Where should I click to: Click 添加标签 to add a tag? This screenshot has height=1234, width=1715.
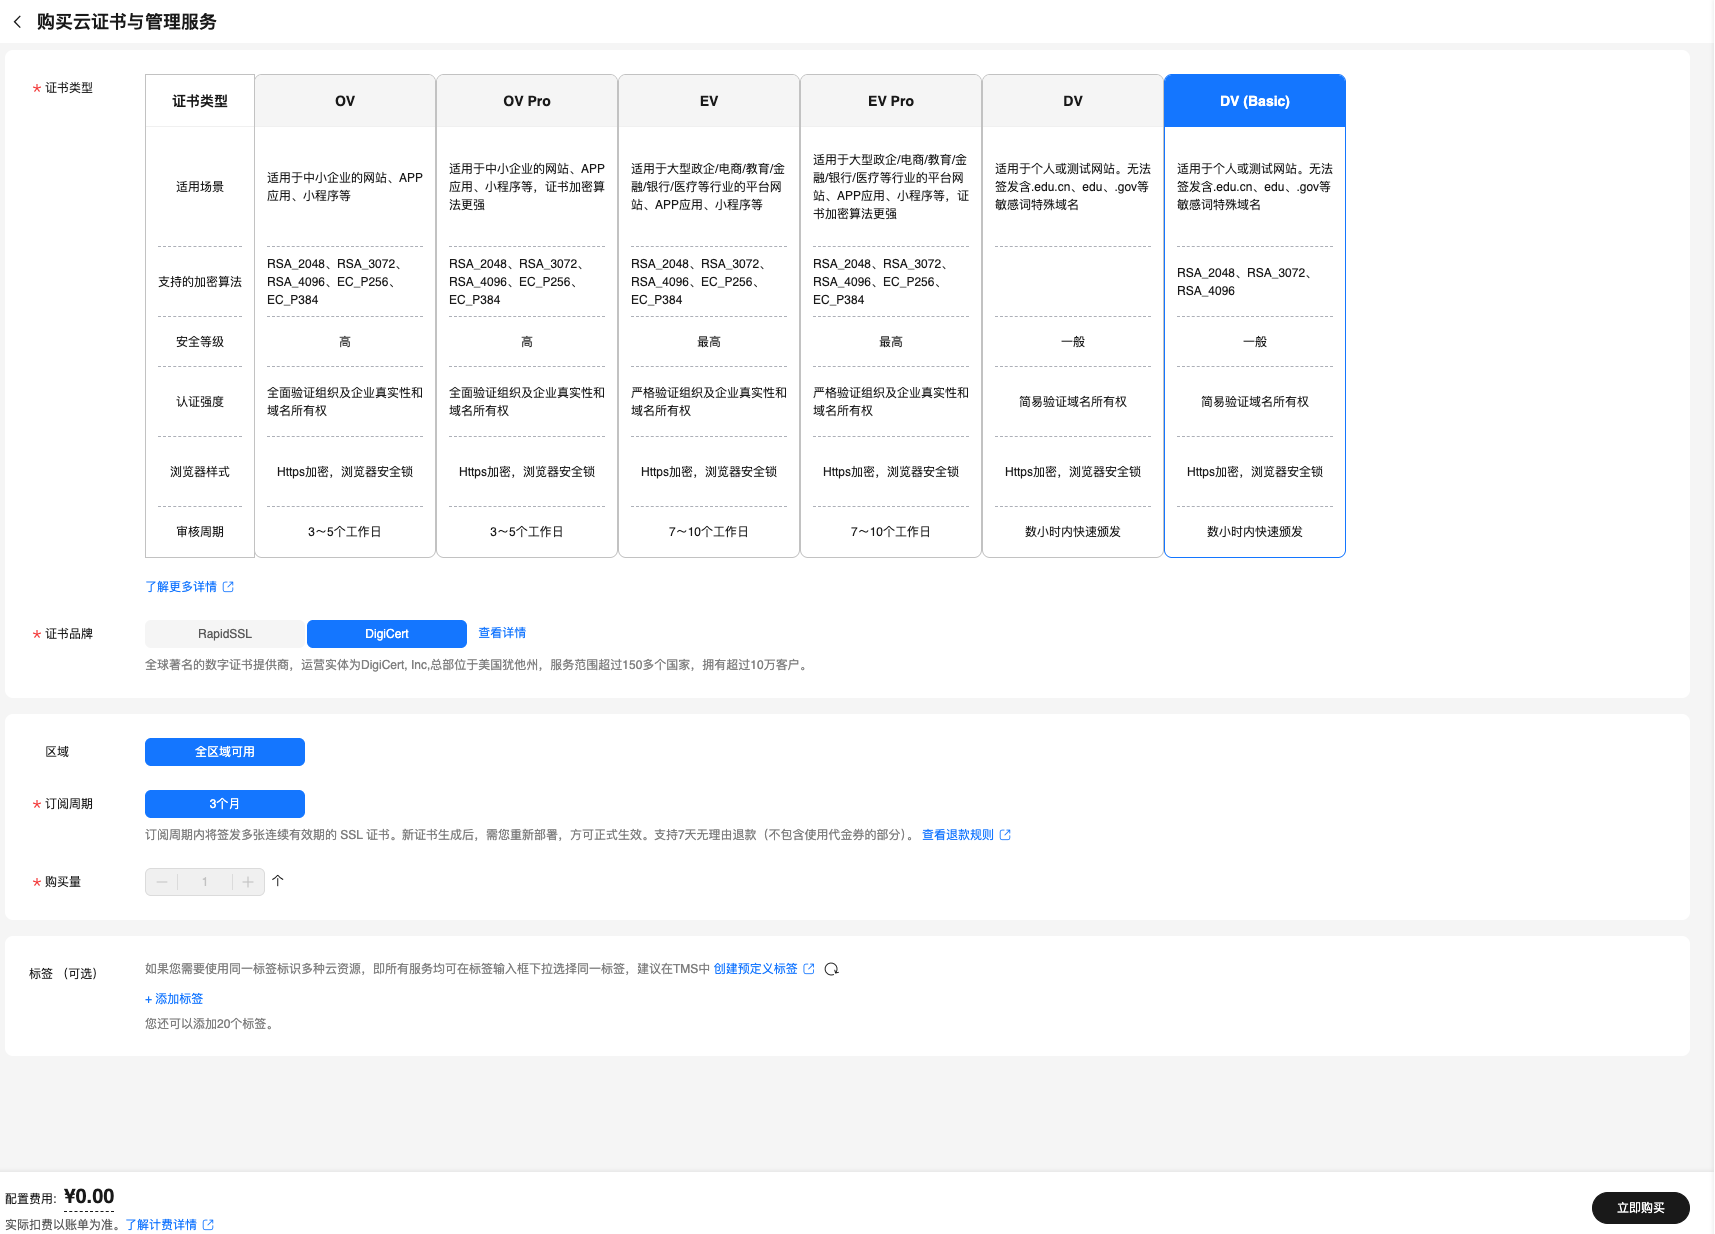pos(174,999)
